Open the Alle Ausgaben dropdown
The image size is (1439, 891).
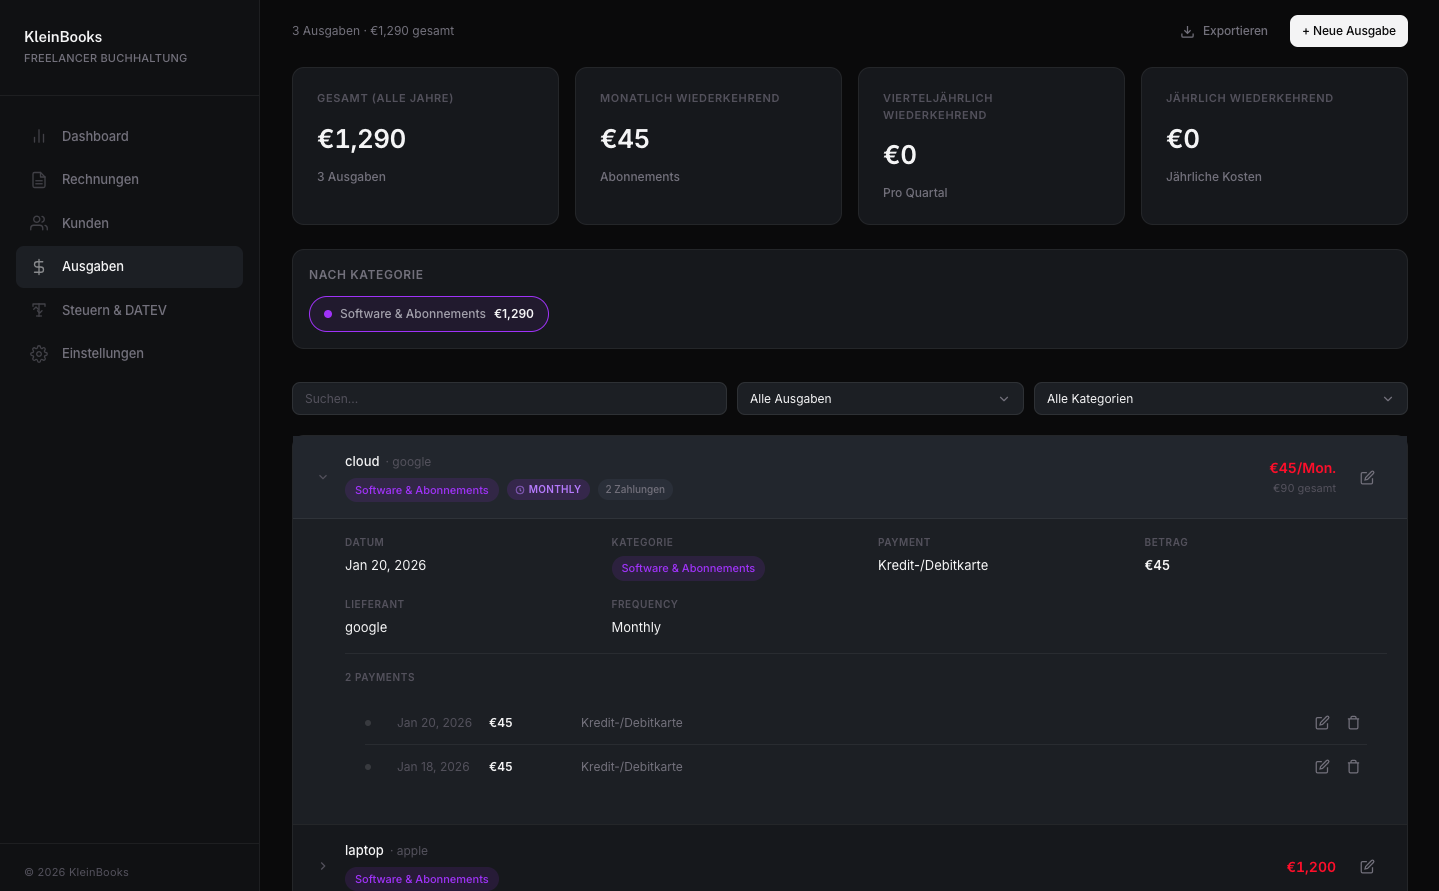(x=879, y=399)
